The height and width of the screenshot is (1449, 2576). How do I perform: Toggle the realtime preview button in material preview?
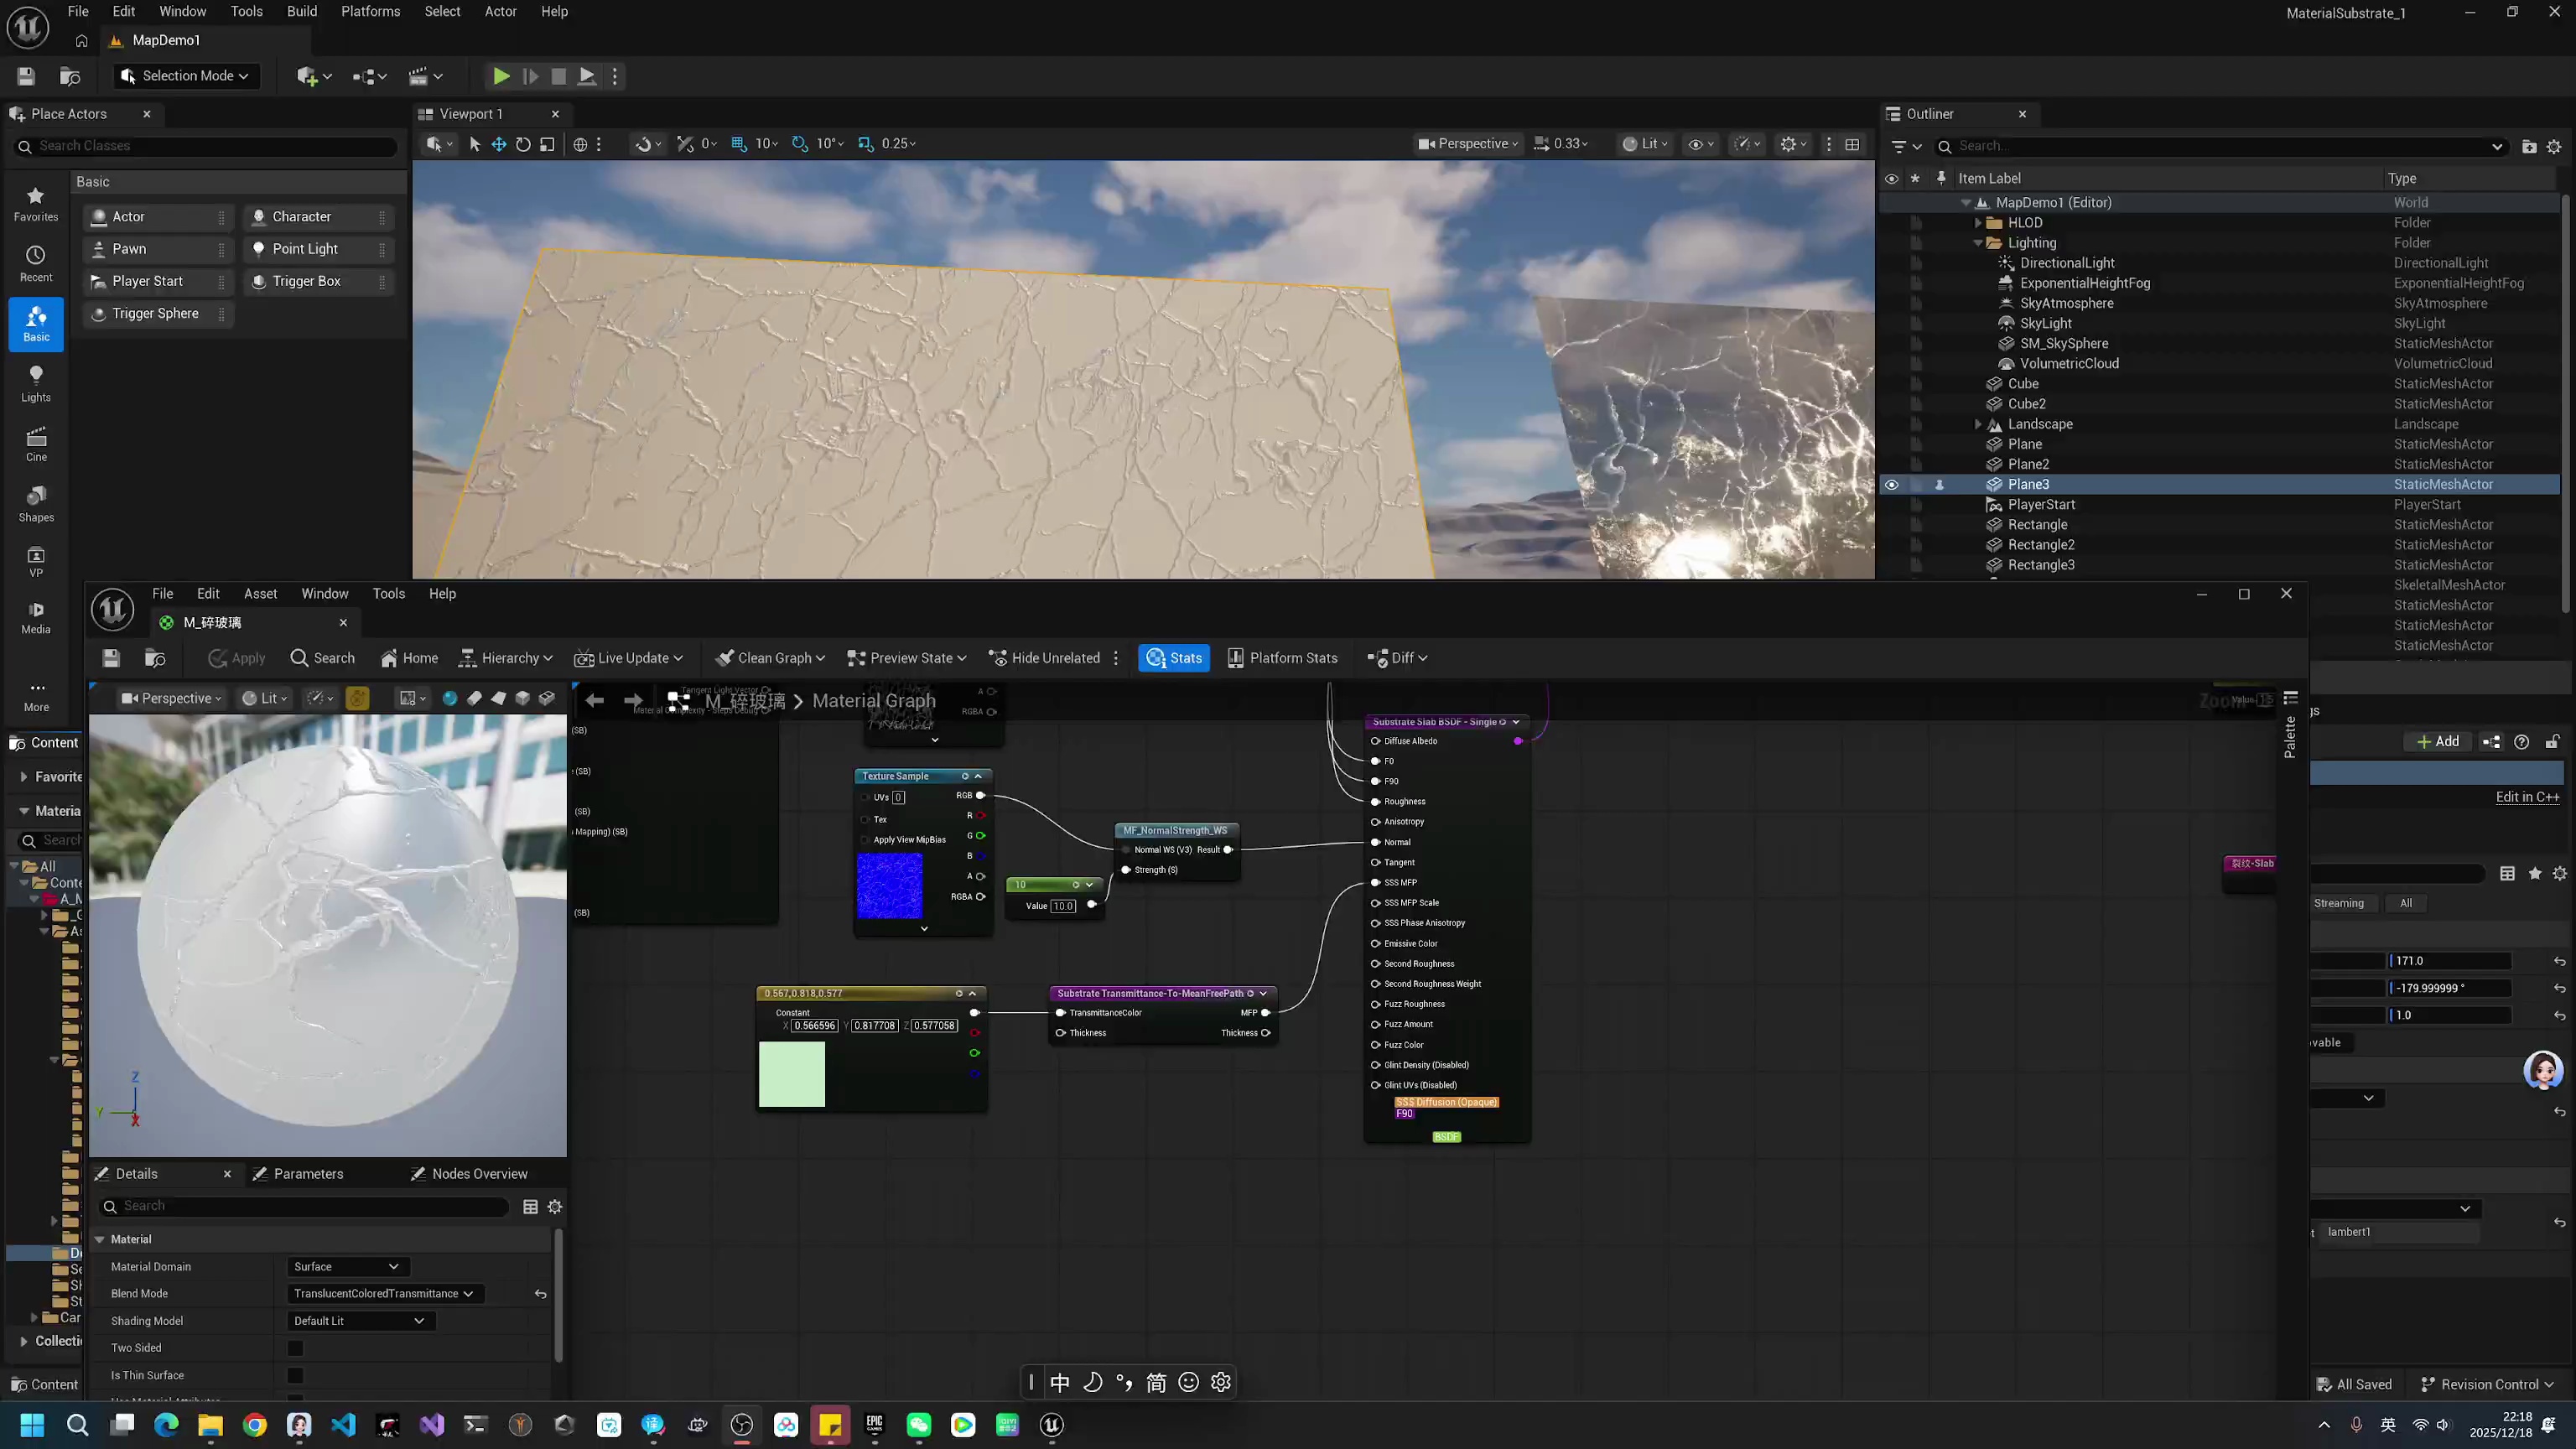[x=357, y=698]
